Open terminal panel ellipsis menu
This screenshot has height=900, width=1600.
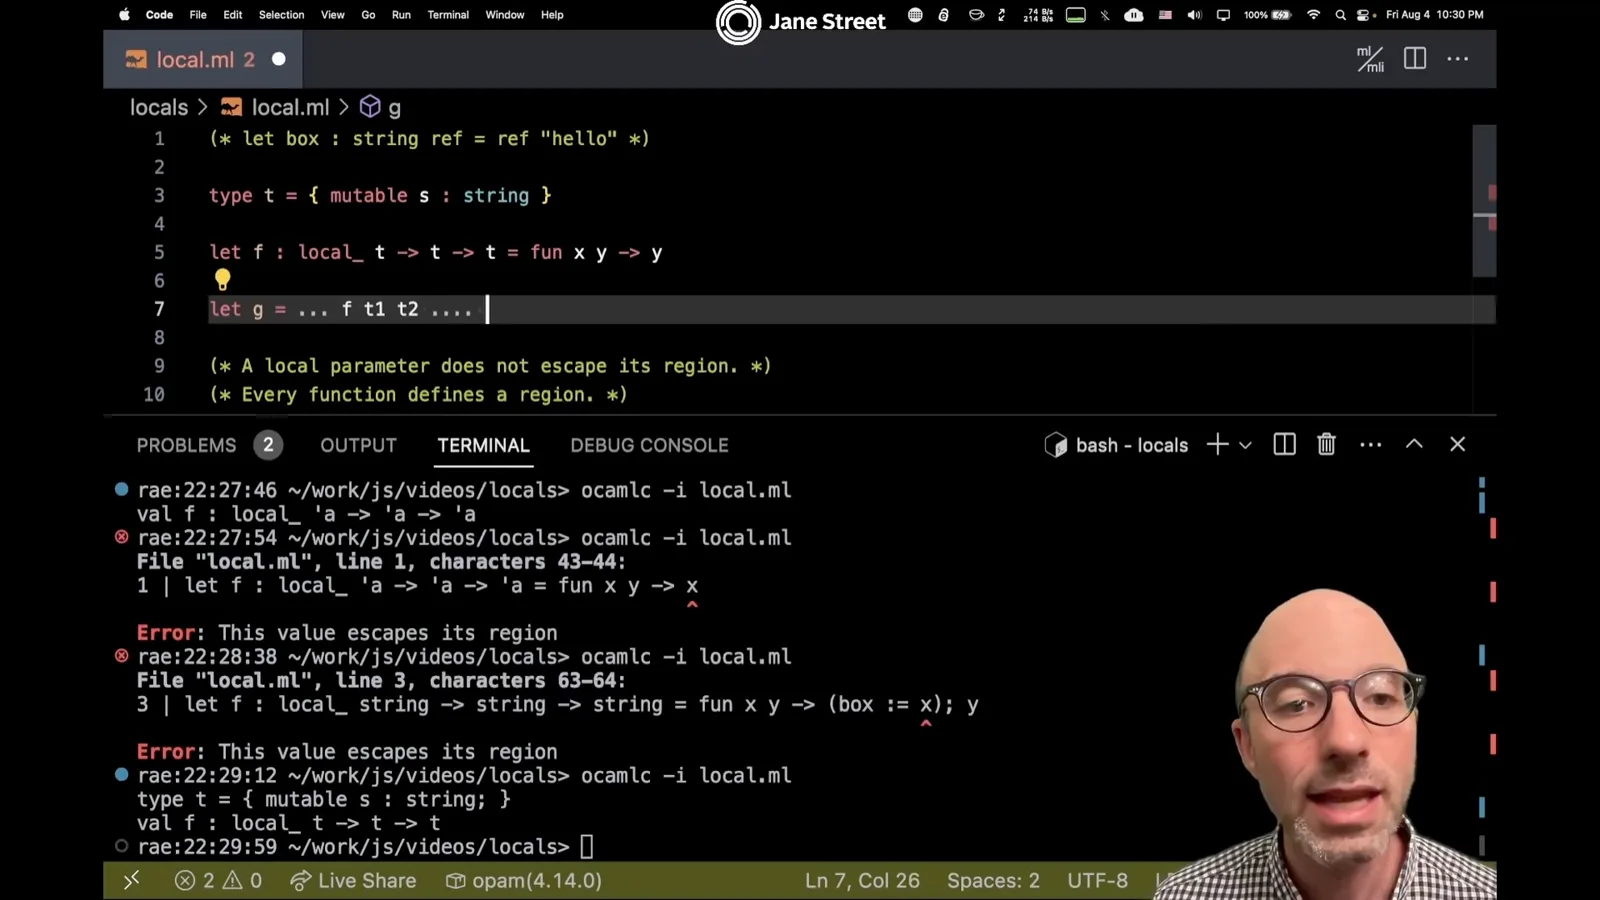[x=1371, y=445]
